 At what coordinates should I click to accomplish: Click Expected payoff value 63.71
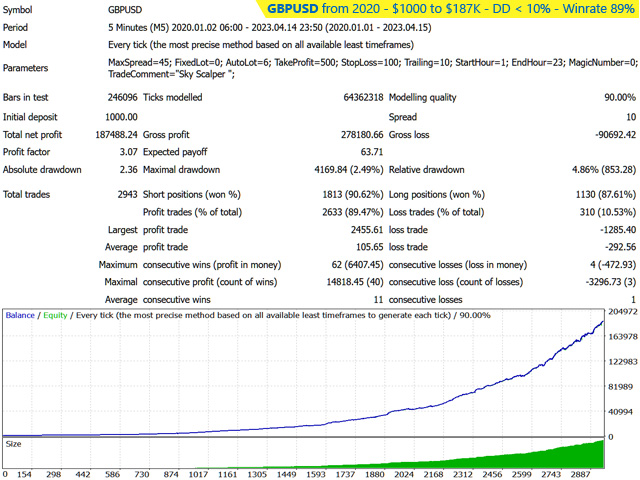pos(372,152)
